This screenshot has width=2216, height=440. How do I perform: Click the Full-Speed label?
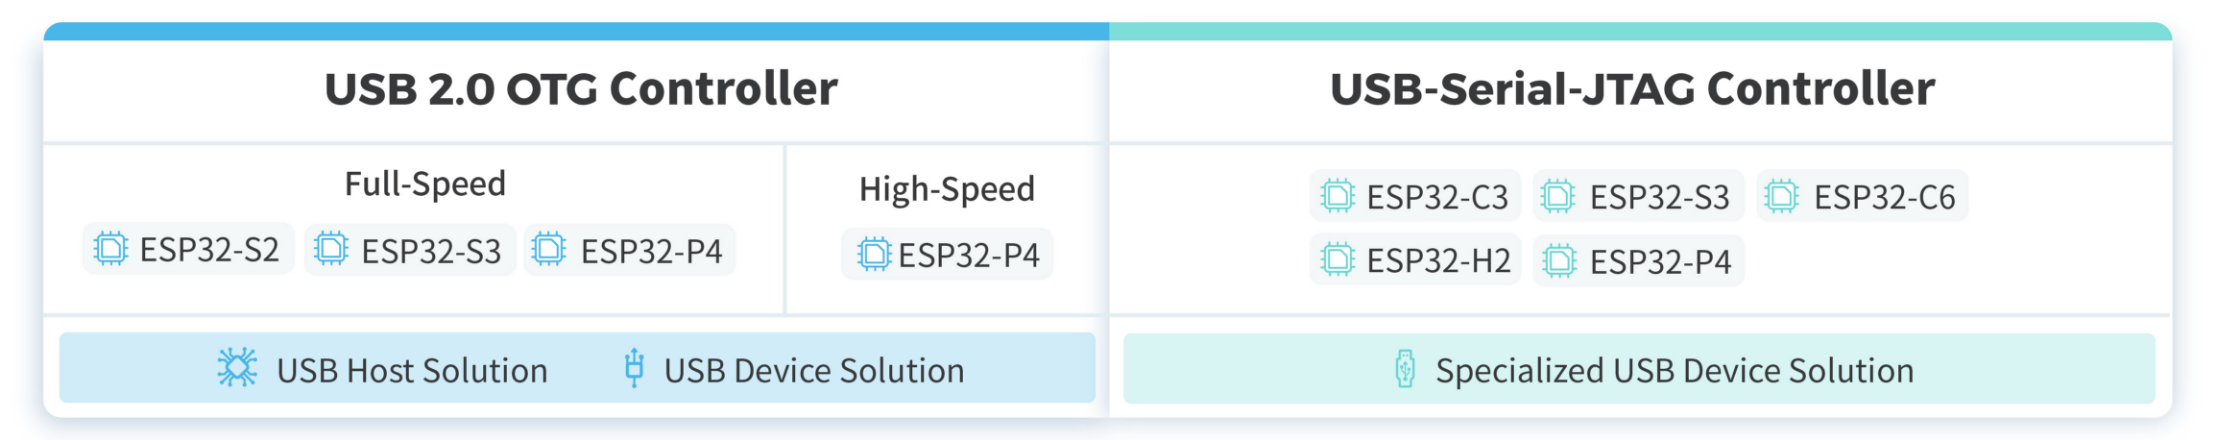pos(425,184)
